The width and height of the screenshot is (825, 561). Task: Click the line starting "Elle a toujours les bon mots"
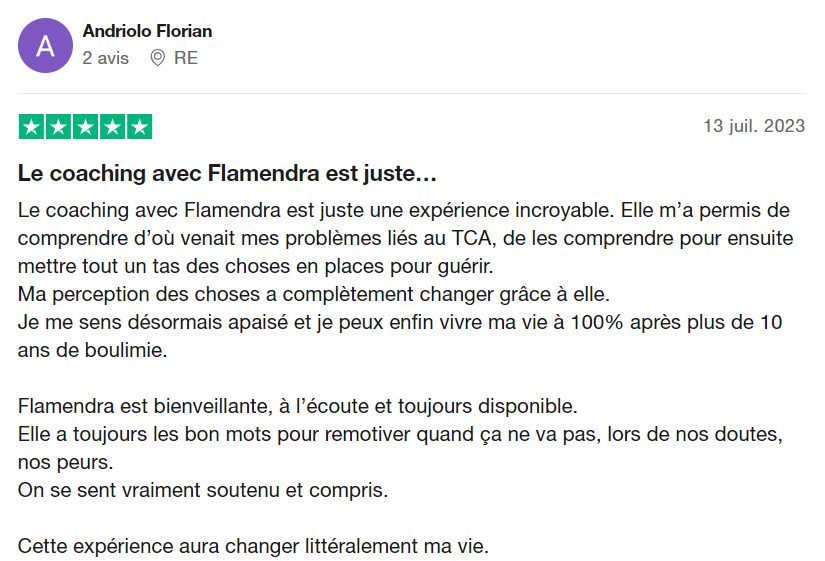400,435
